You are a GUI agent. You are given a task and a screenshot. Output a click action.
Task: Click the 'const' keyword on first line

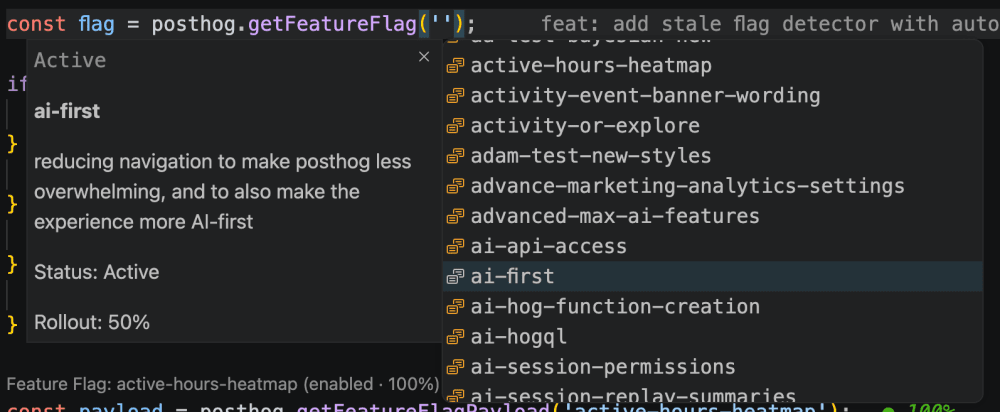[x=36, y=25]
